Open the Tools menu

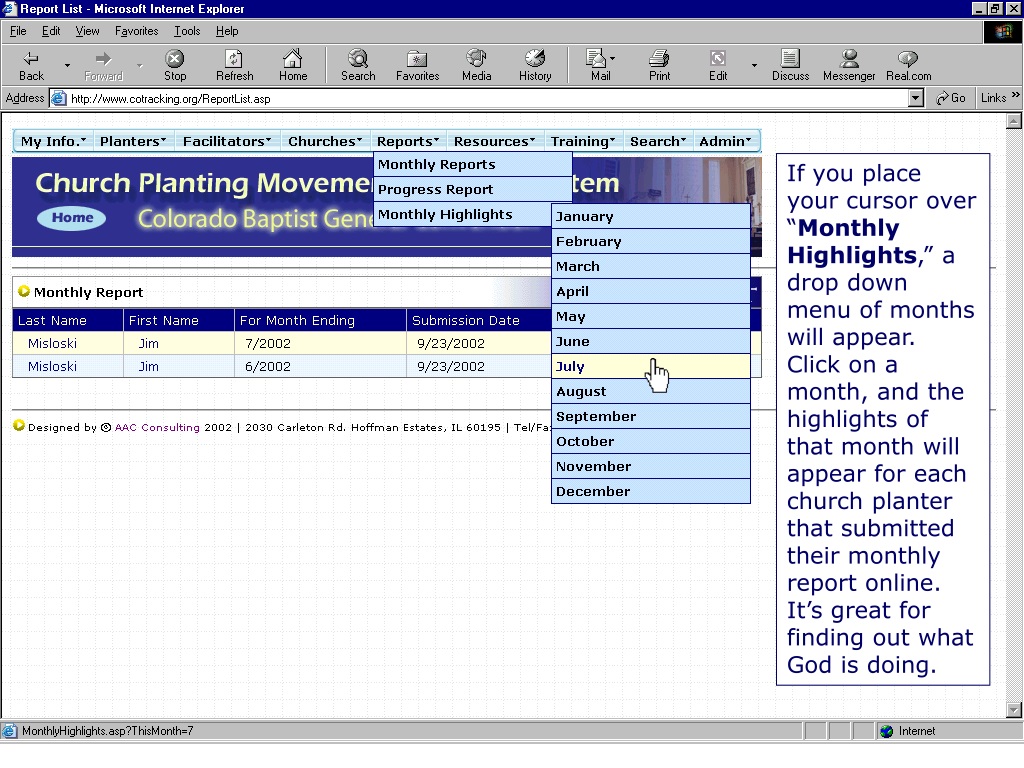(187, 31)
